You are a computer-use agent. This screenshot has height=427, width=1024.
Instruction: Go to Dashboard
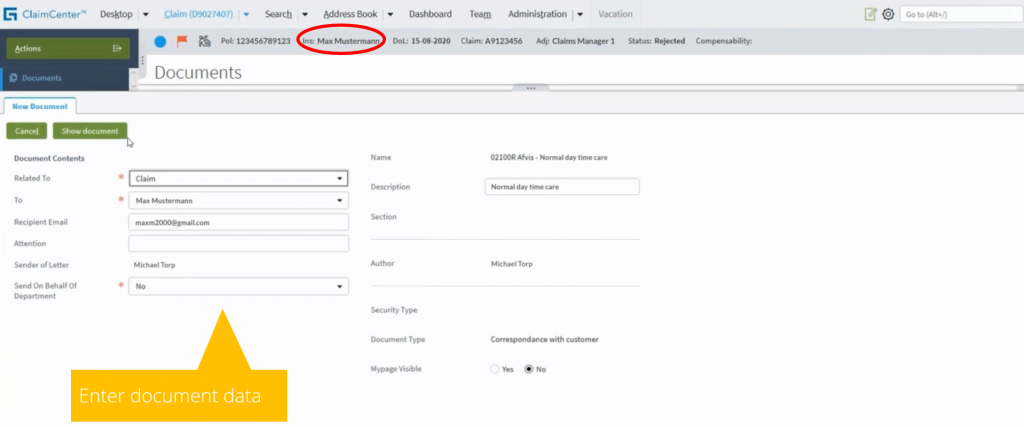[x=430, y=14]
